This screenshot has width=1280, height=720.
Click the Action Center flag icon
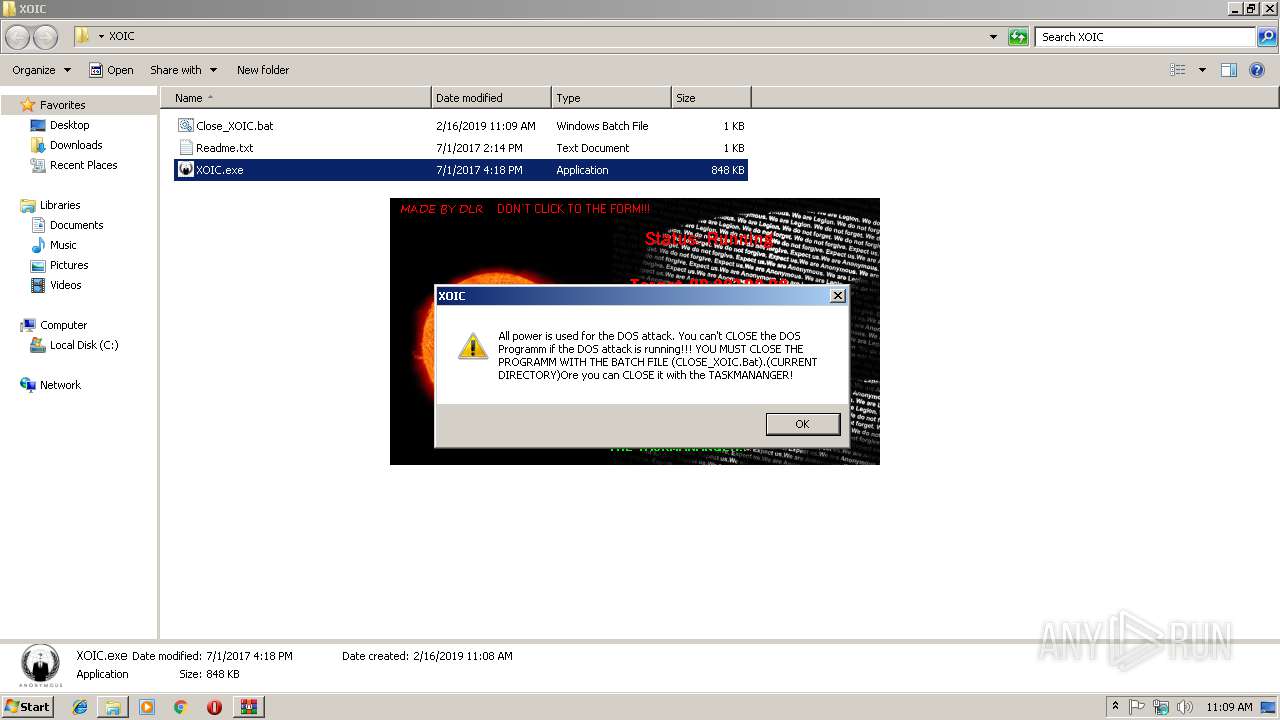pos(1138,706)
